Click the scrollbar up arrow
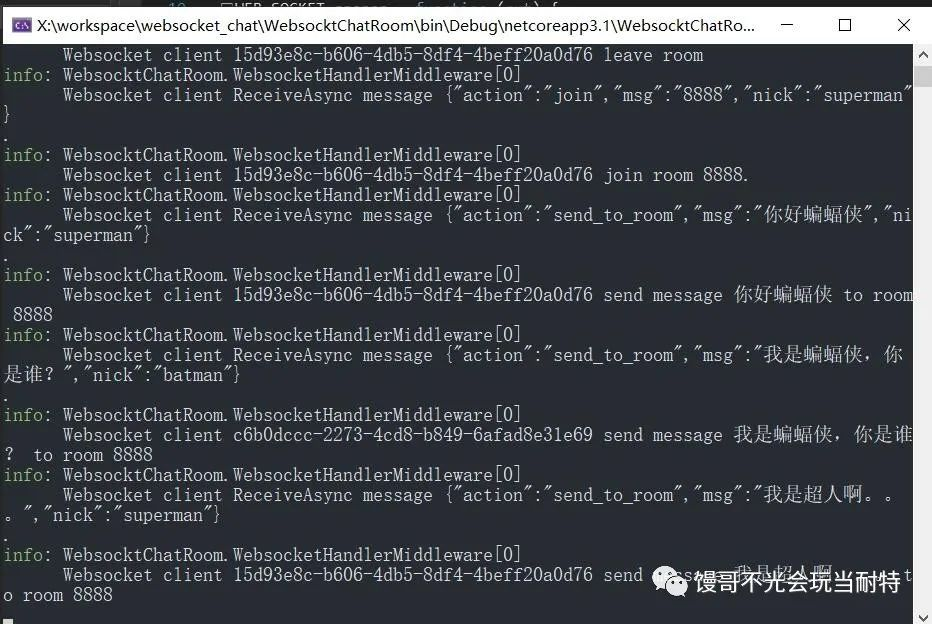The height and width of the screenshot is (624, 932). [x=922, y=55]
